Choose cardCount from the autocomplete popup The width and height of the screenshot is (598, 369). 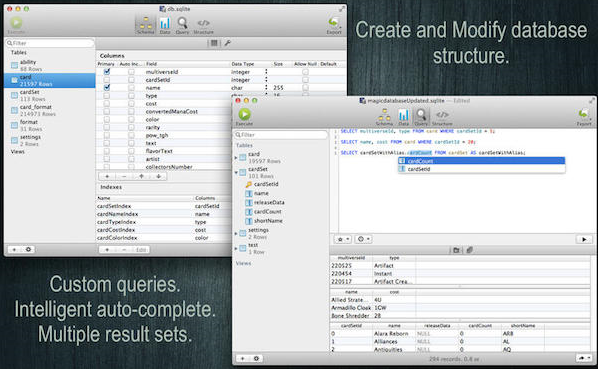(482, 161)
